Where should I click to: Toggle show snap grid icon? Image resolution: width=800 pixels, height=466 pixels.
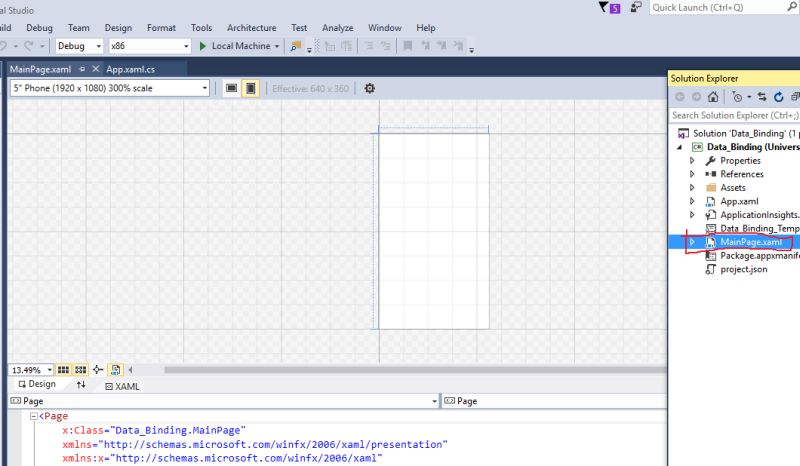coord(63,370)
